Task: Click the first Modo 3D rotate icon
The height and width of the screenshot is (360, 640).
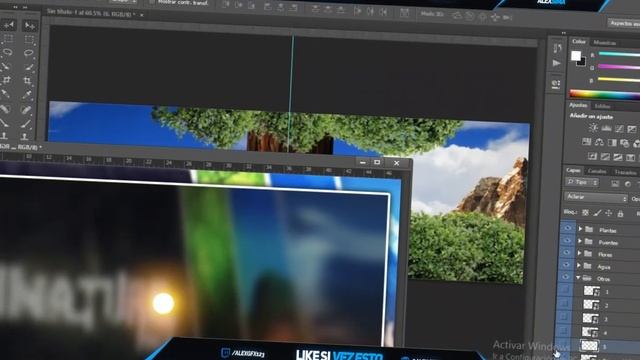Action: click(x=457, y=16)
